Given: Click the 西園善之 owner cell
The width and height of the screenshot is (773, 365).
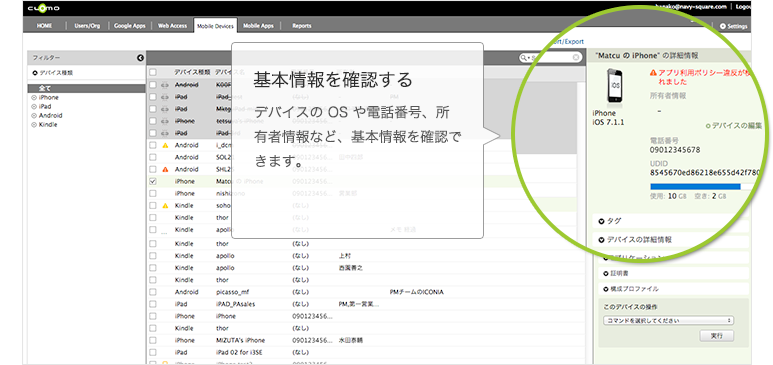Looking at the screenshot, I should pyautogui.click(x=351, y=268).
